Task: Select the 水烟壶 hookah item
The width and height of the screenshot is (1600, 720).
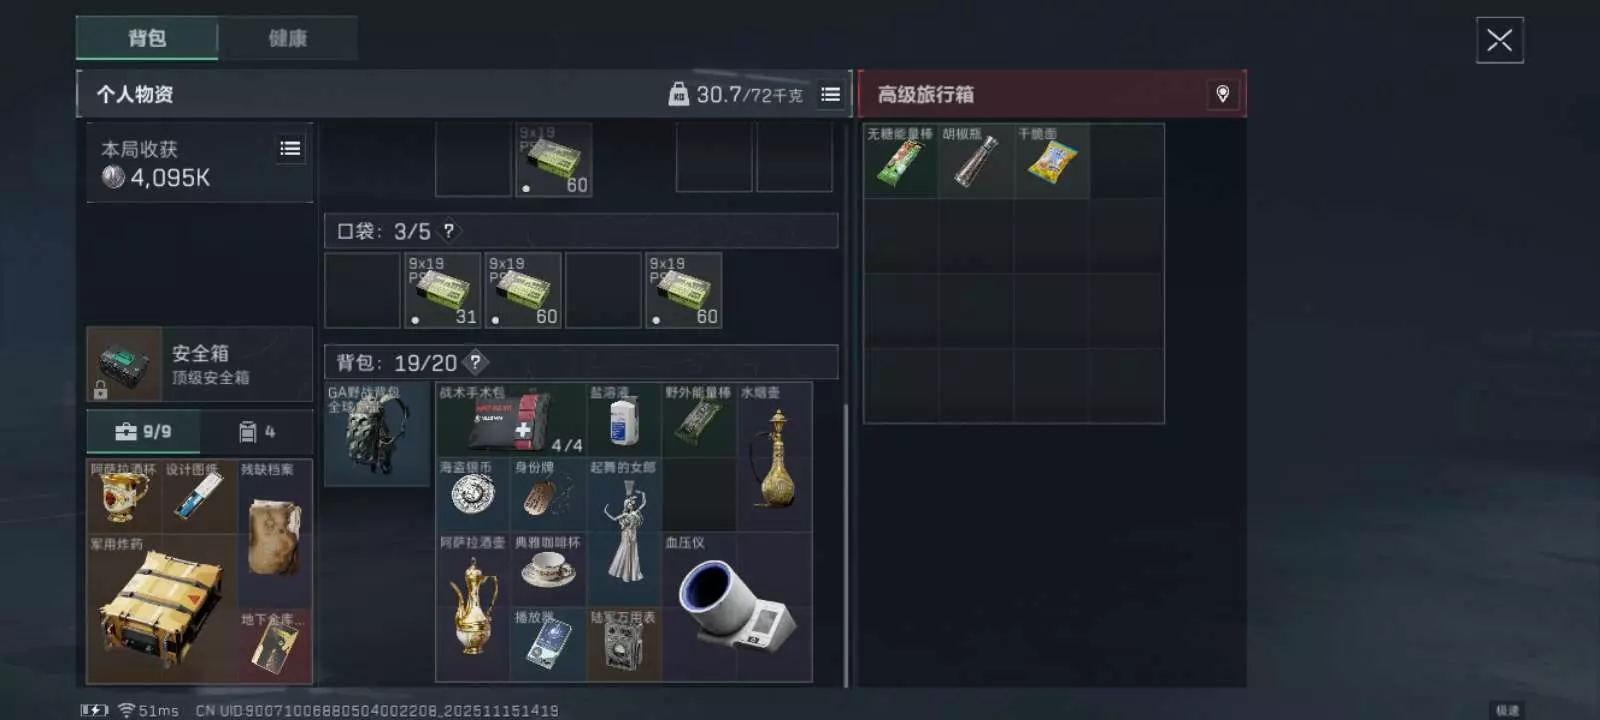Action: [x=774, y=456]
